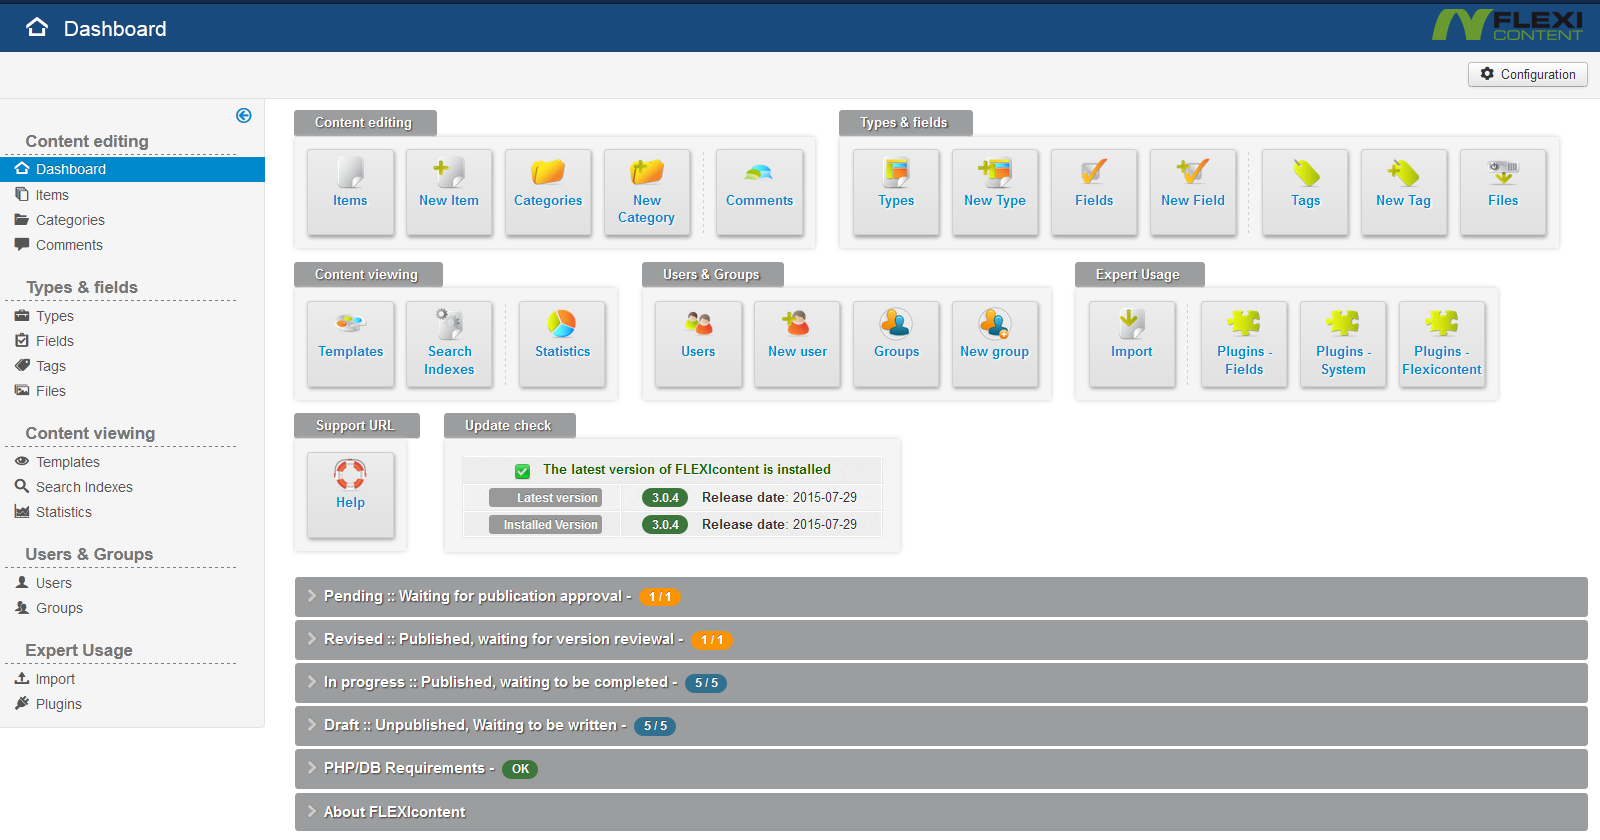Expand PHP/DB Requirements panel
The image size is (1600, 840).
tap(941, 768)
